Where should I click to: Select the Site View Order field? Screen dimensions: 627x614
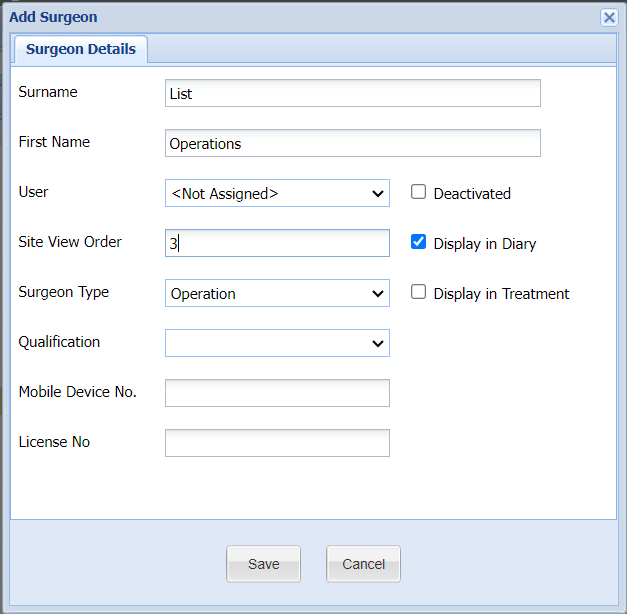[277, 243]
